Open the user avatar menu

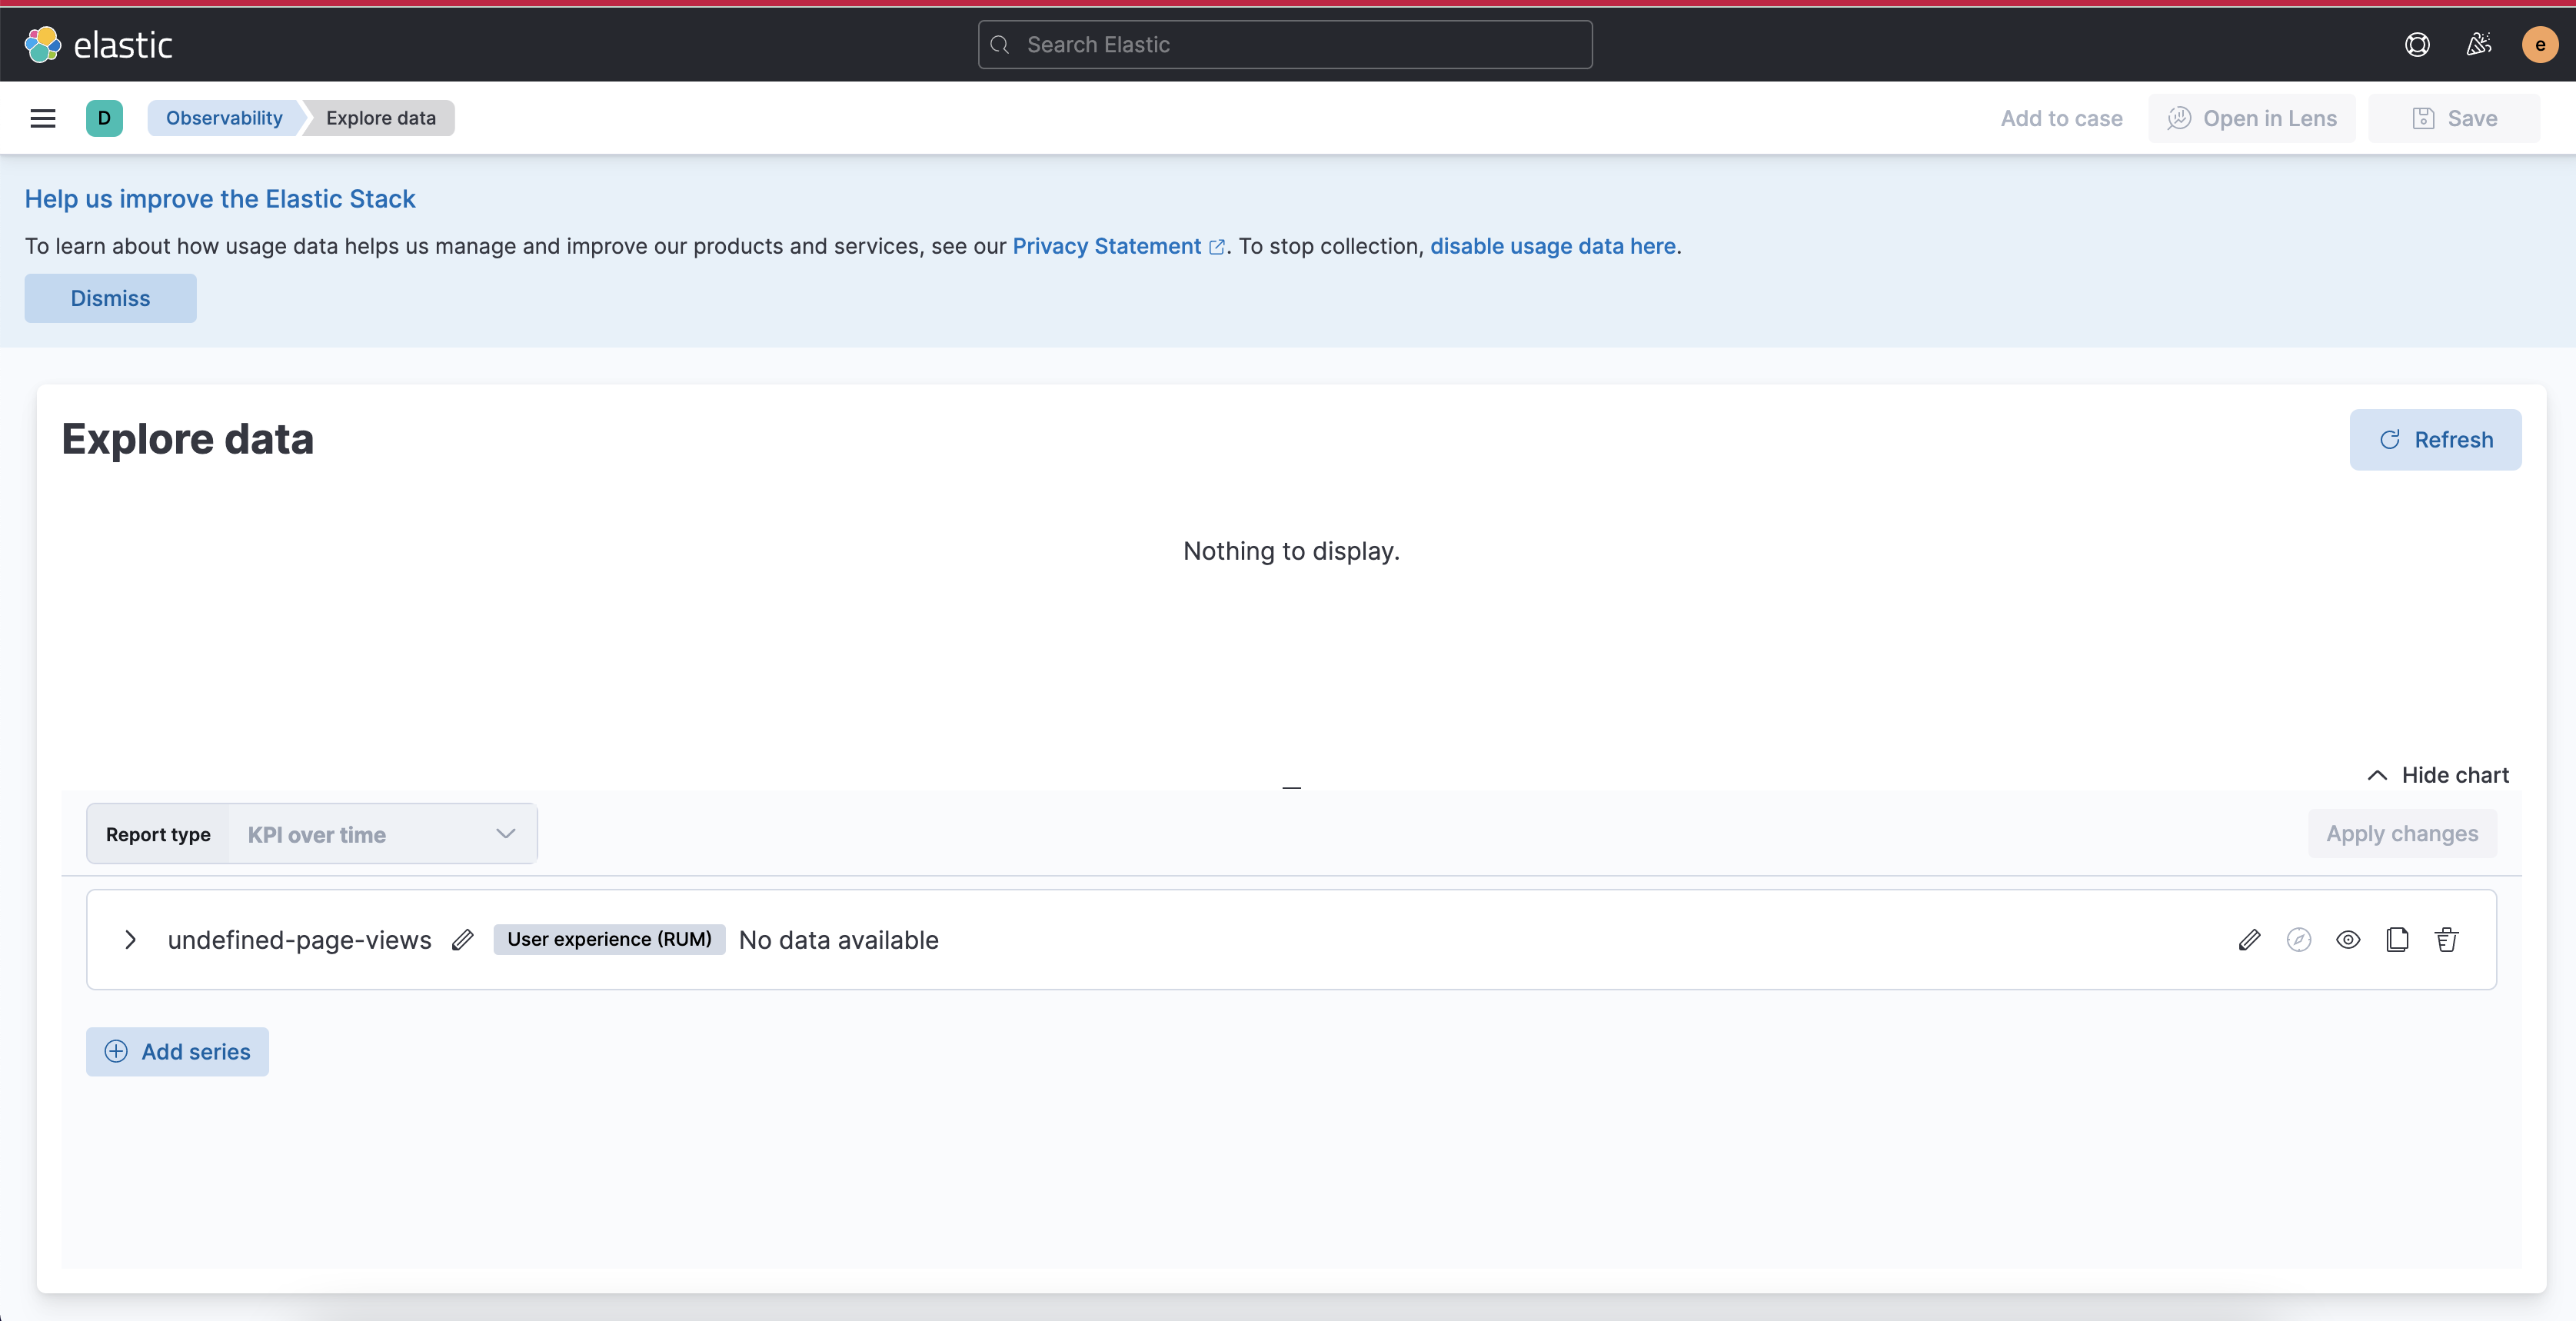click(2539, 45)
